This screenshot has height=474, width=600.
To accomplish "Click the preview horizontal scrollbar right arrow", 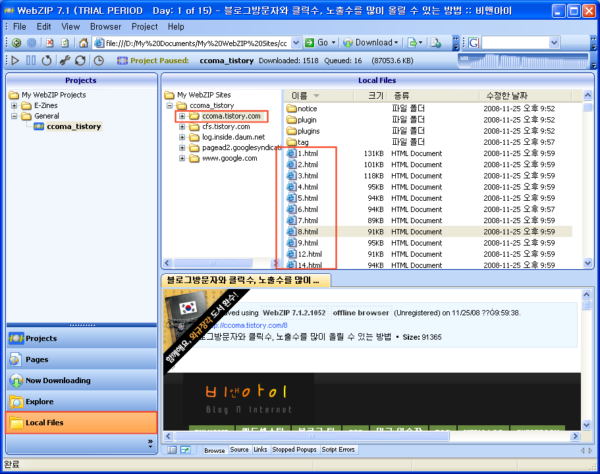I will [575, 436].
